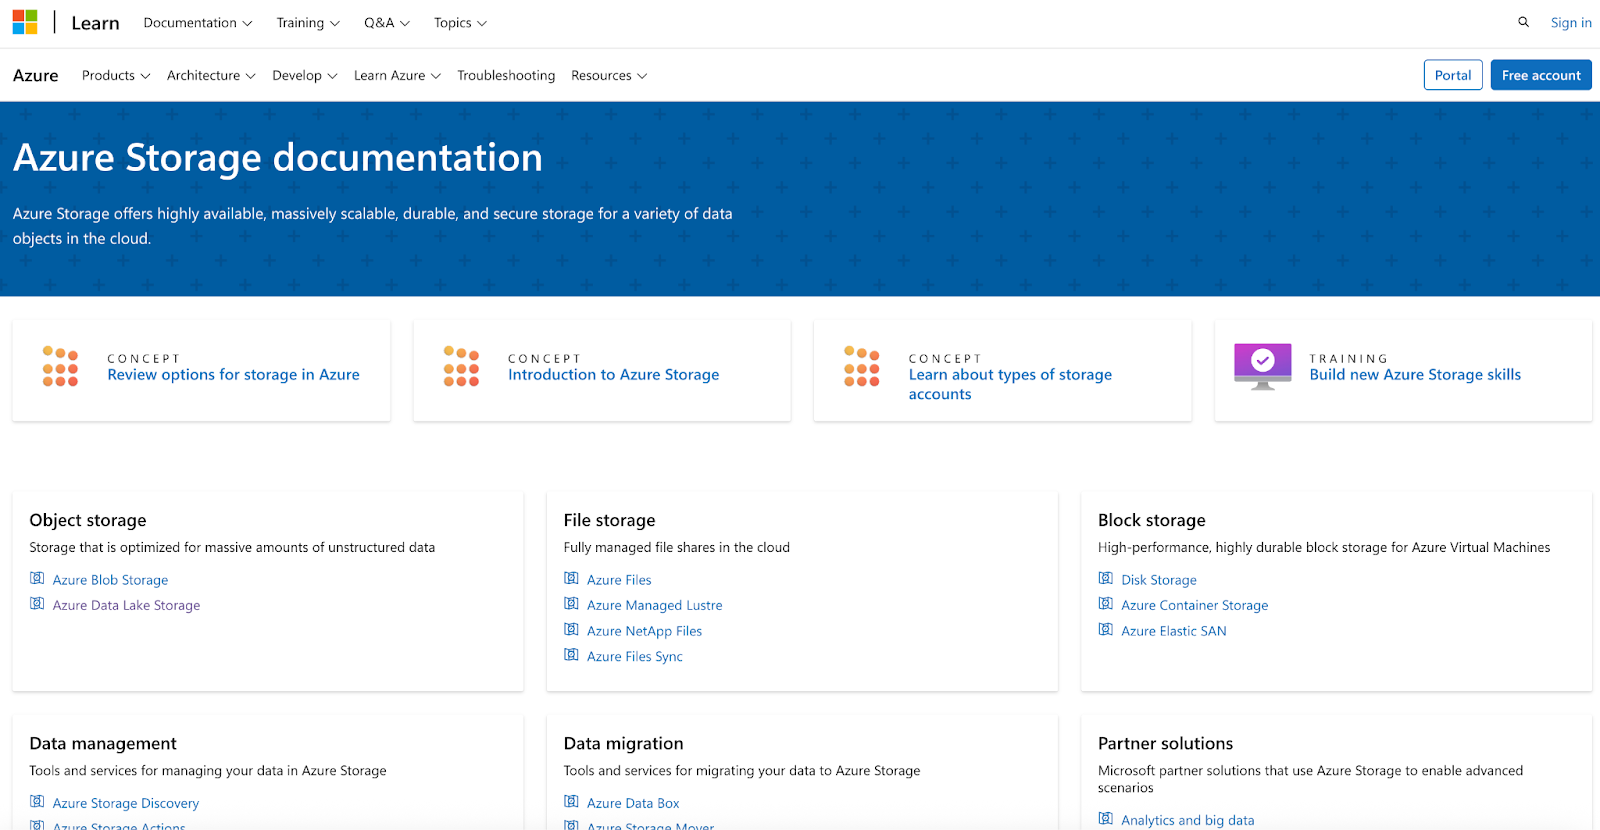Click the Microsoft logo icon
The width and height of the screenshot is (1600, 830).
click(25, 22)
